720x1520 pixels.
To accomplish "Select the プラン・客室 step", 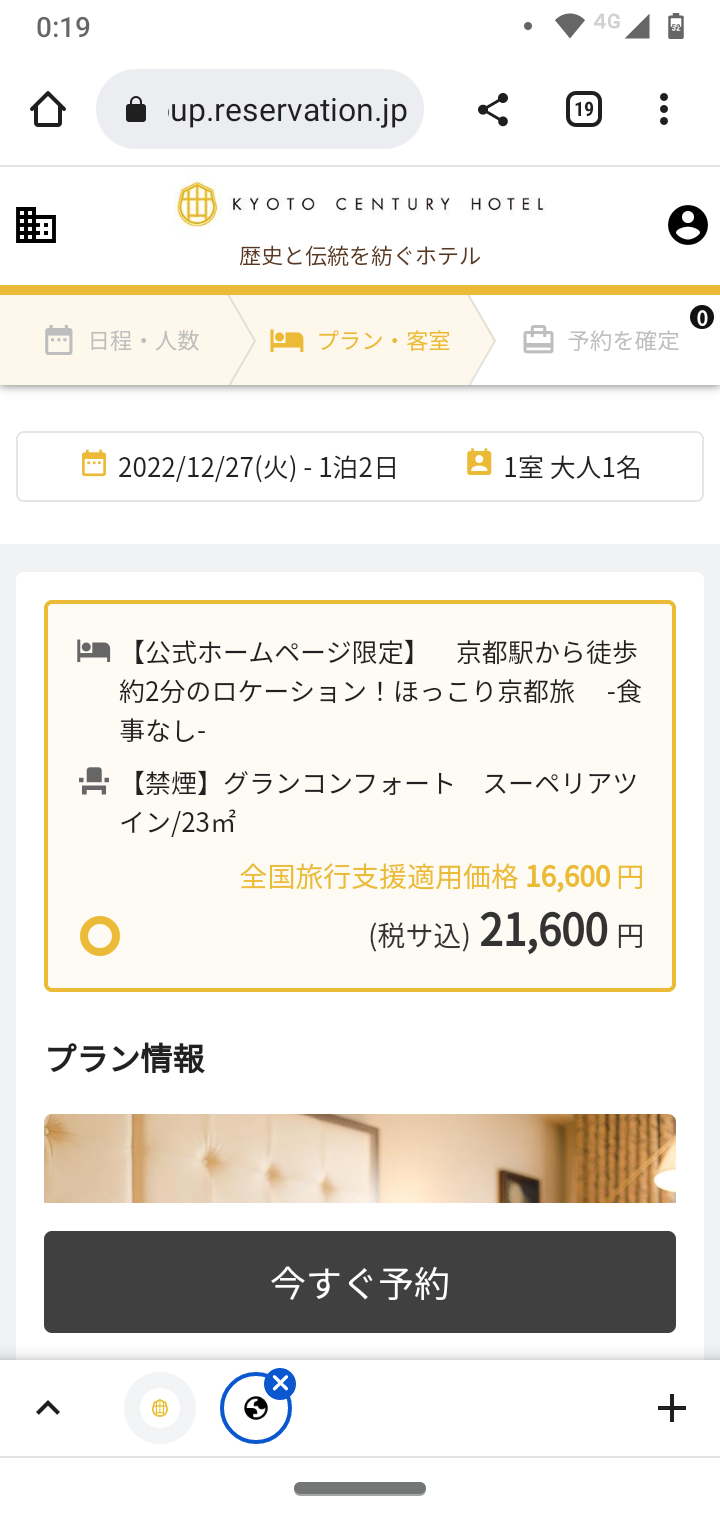I will coord(360,341).
